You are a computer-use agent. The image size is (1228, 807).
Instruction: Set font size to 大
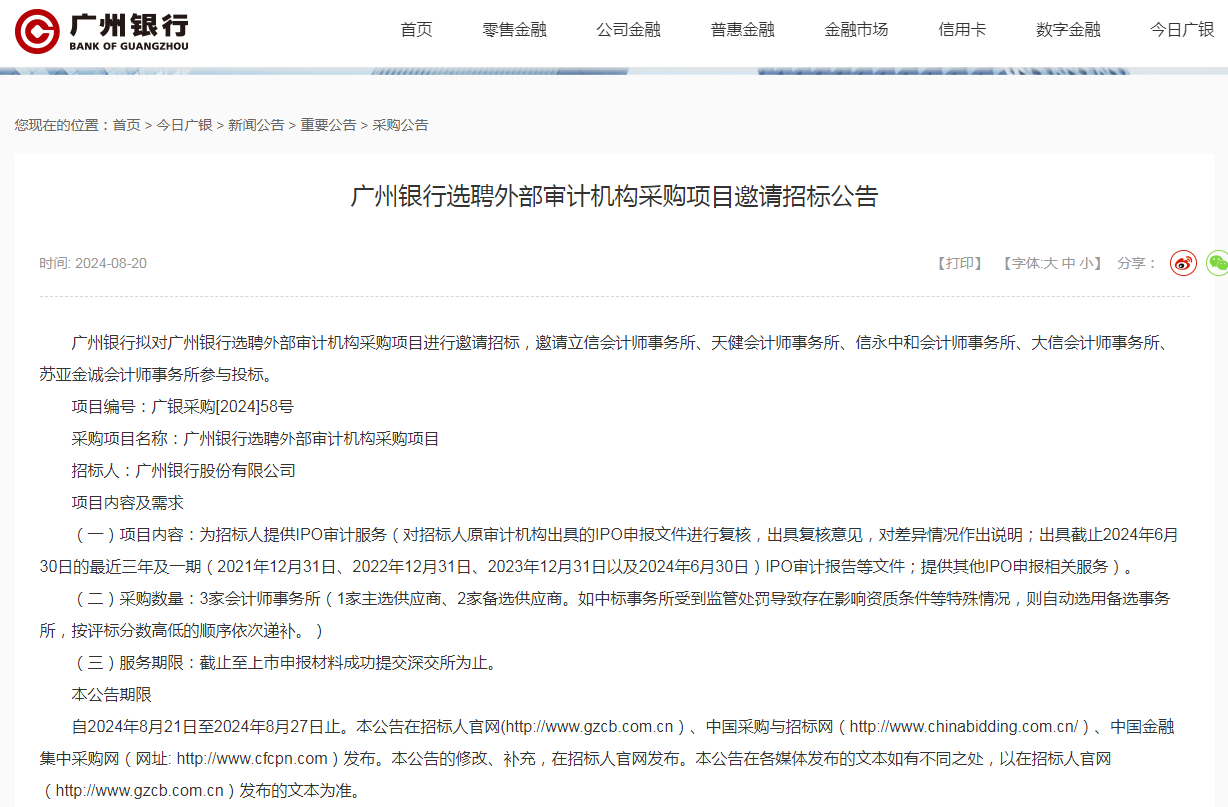tap(1050, 263)
